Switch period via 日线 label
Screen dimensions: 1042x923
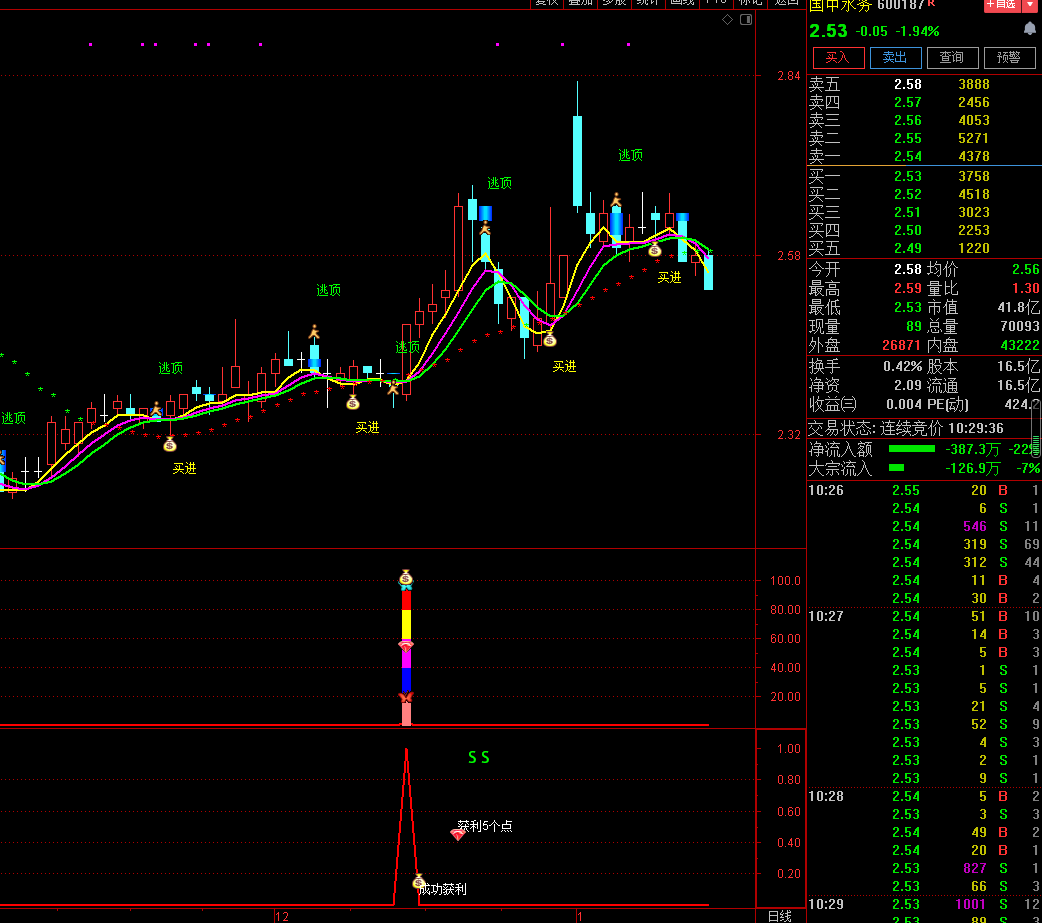pos(780,916)
